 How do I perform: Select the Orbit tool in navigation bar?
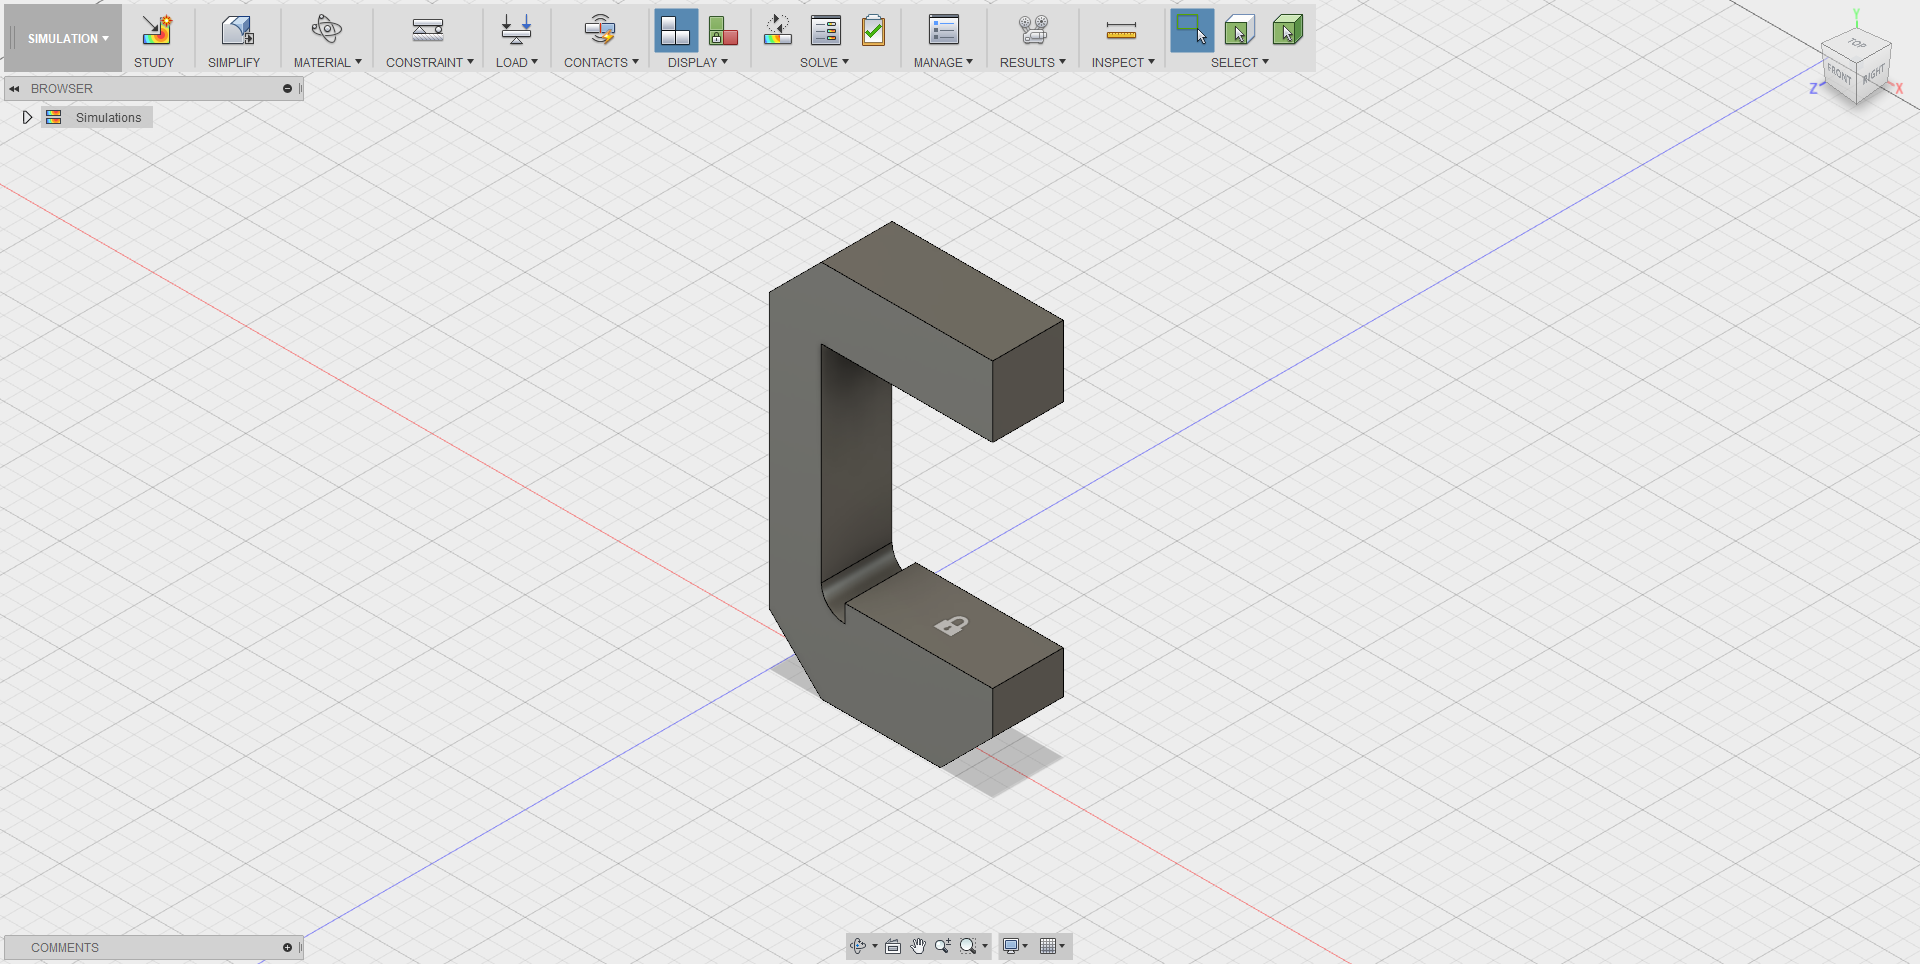[858, 946]
